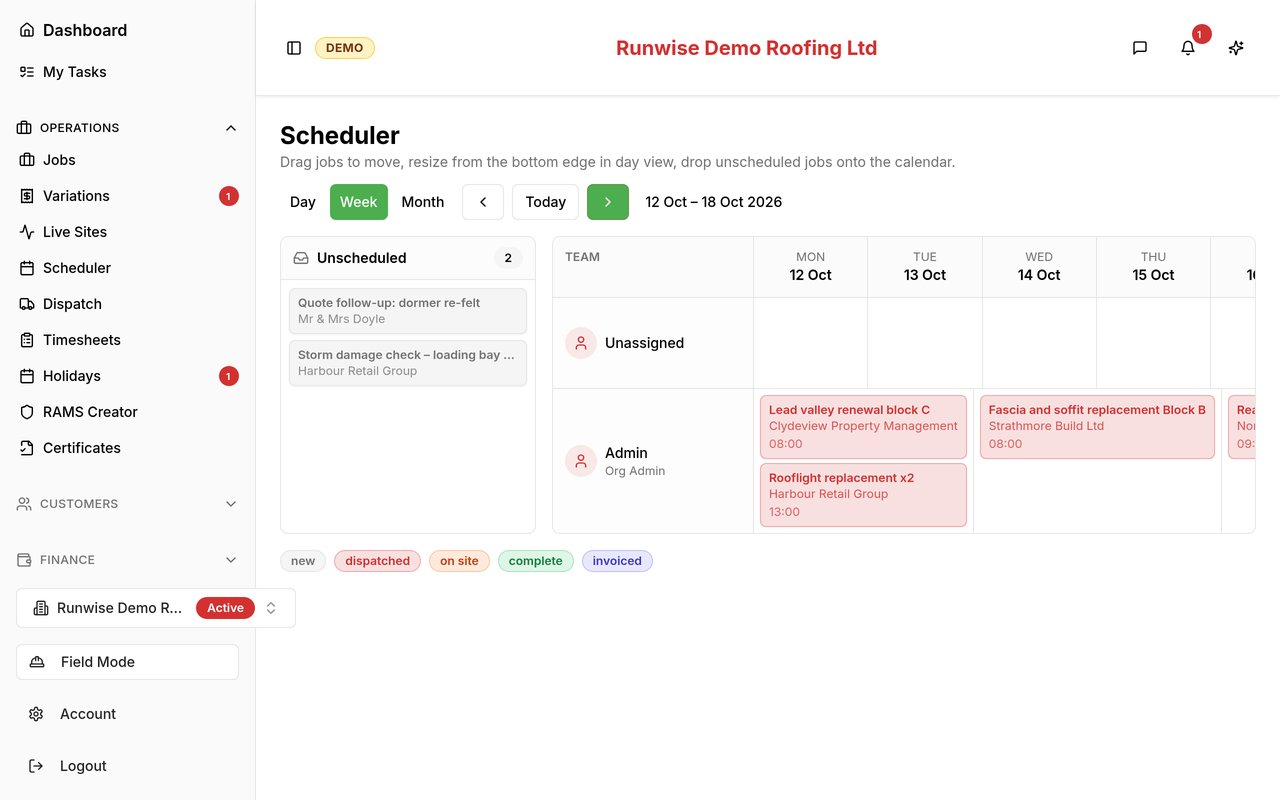1280x800 pixels.
Task: Click the Certificates document icon
Action: [x=27, y=448]
